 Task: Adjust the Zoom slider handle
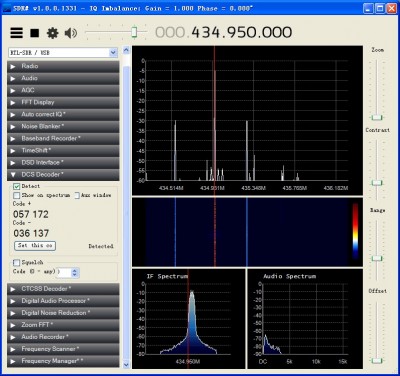pyautogui.click(x=377, y=117)
